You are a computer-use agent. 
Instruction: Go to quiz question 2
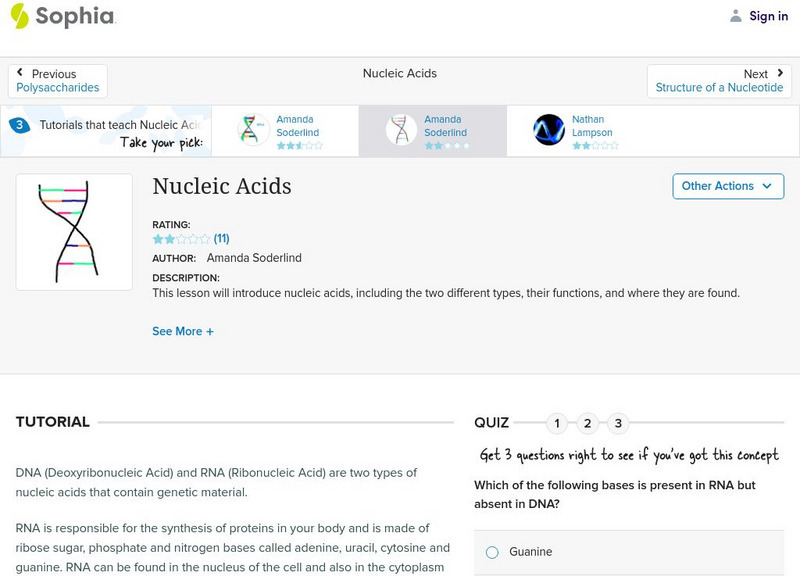tap(587, 423)
